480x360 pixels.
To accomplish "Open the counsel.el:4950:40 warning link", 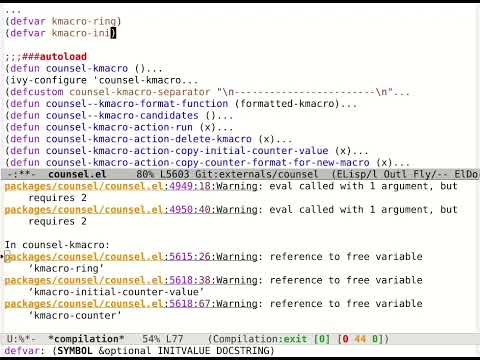I will click(107, 210).
